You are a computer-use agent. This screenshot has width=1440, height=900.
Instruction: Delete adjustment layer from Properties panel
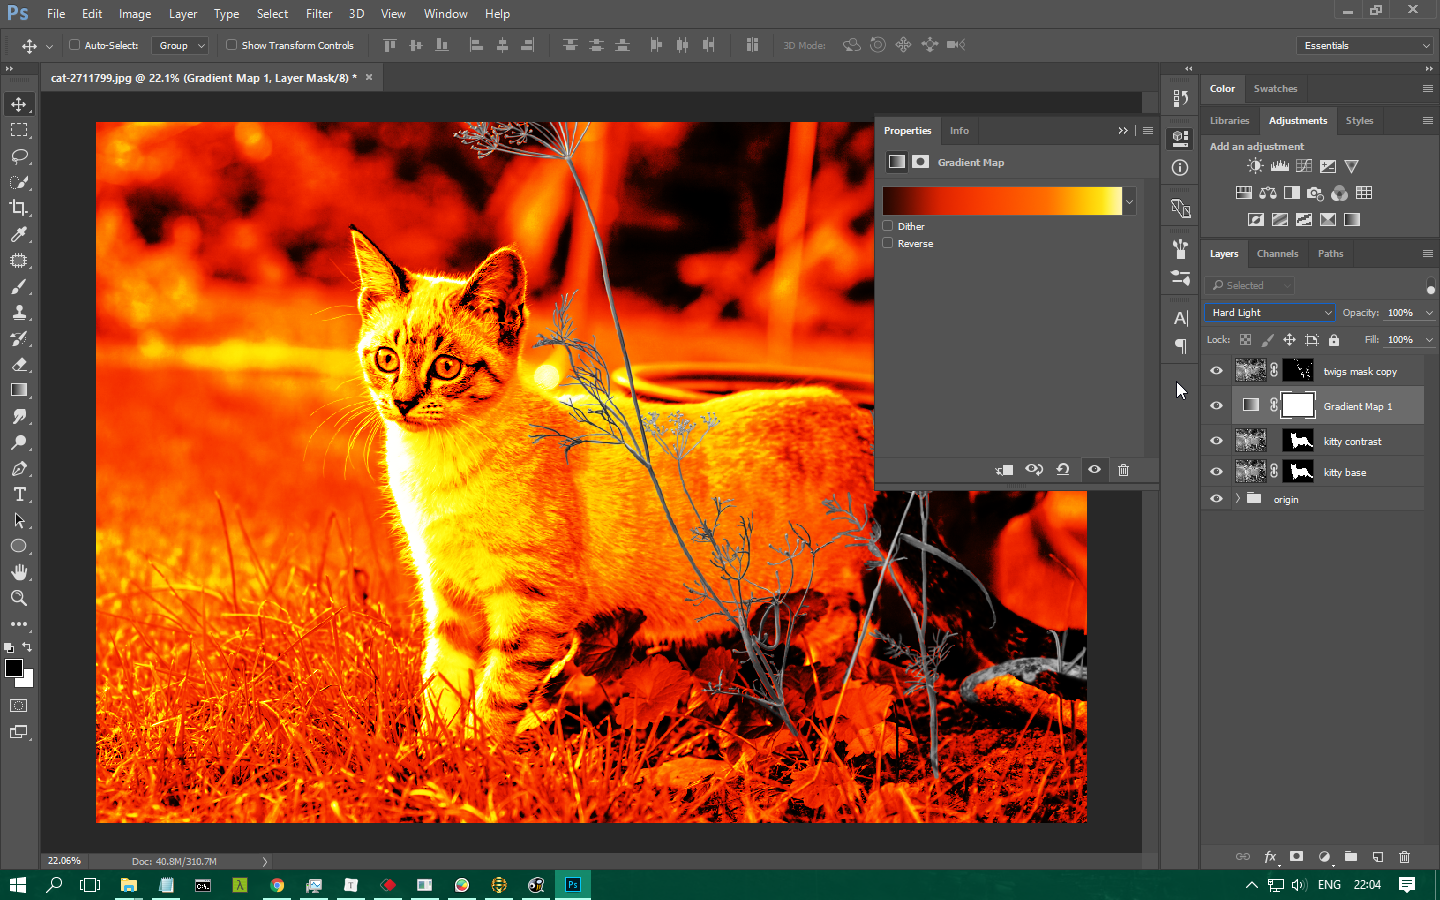tap(1123, 470)
